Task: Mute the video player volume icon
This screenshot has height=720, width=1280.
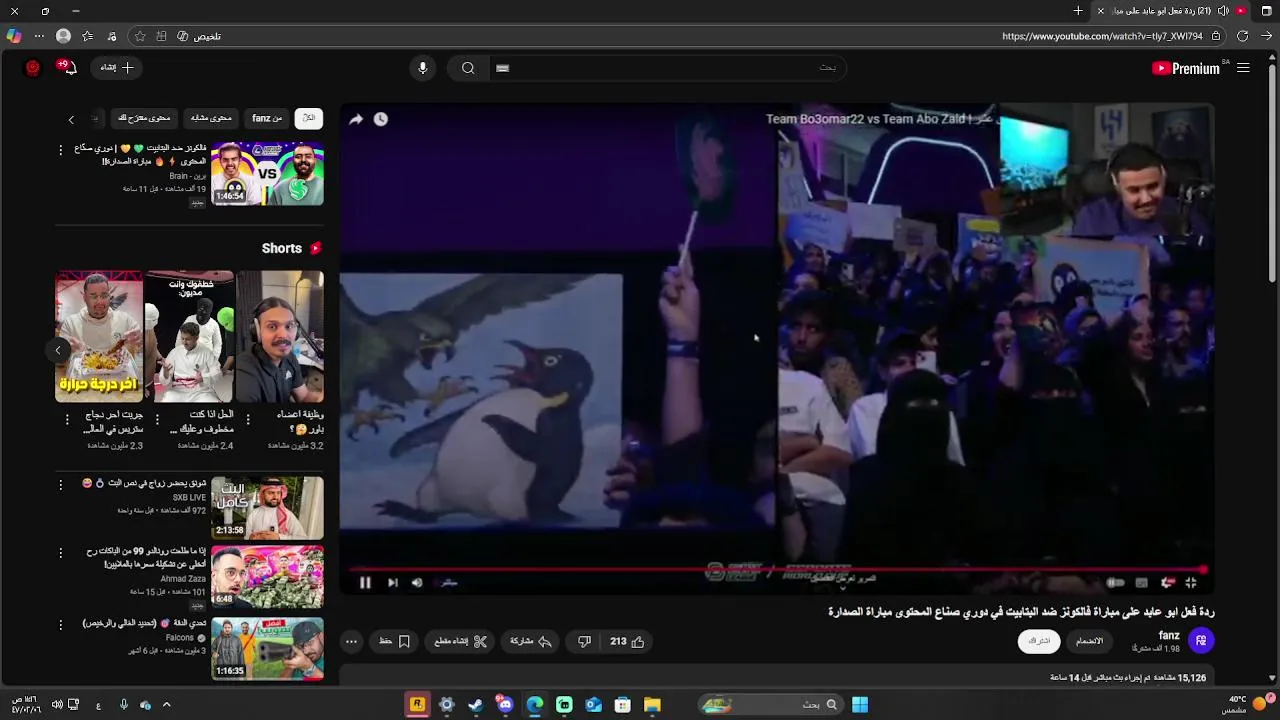Action: point(417,583)
